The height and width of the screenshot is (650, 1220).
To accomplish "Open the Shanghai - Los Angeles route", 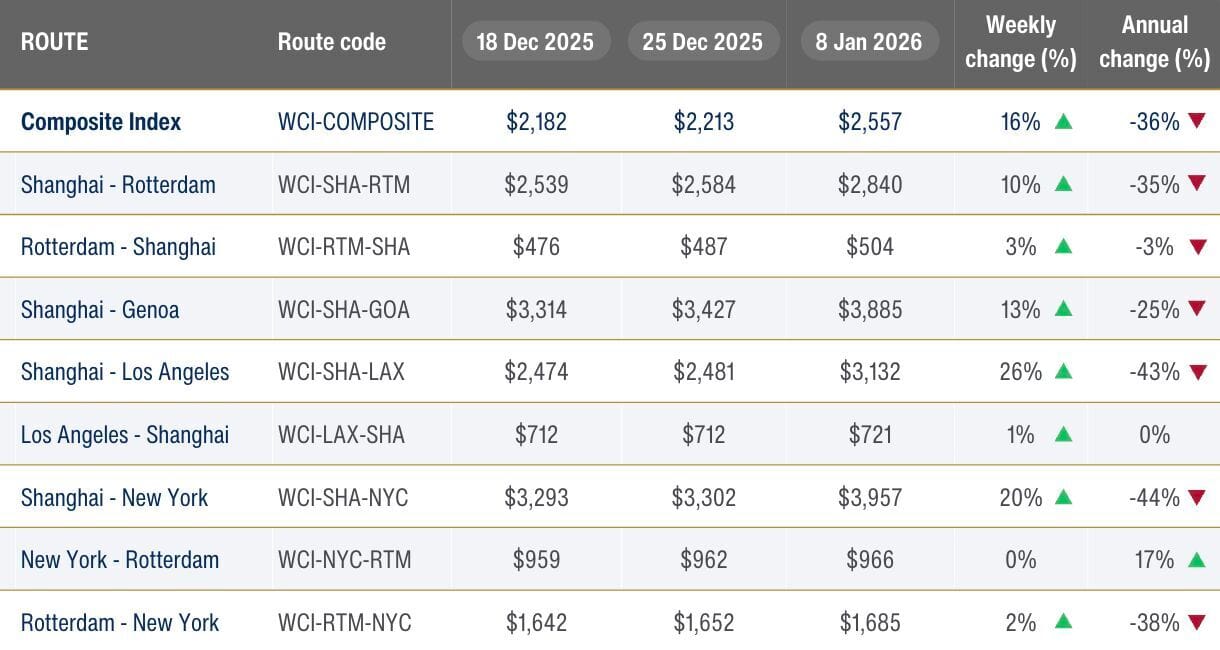I will (x=125, y=372).
